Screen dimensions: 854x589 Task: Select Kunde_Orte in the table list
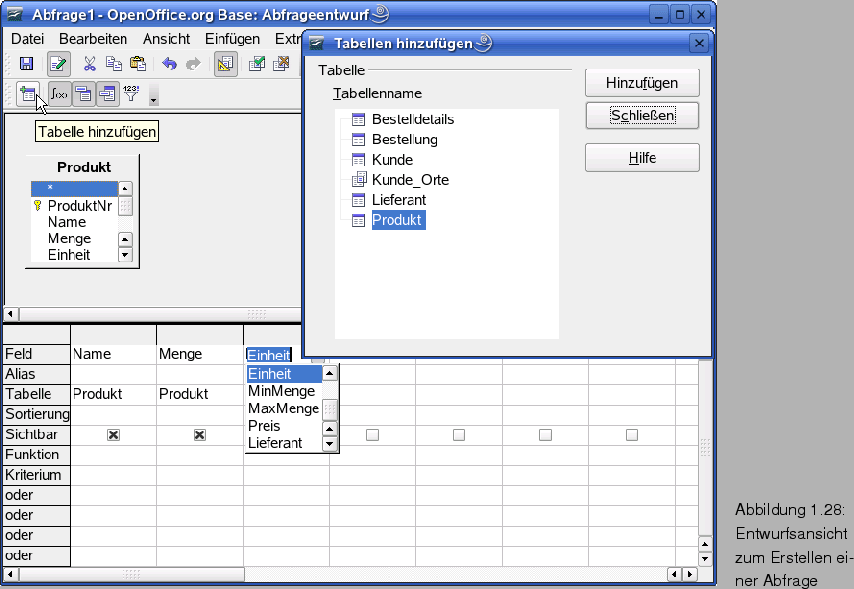[409, 180]
